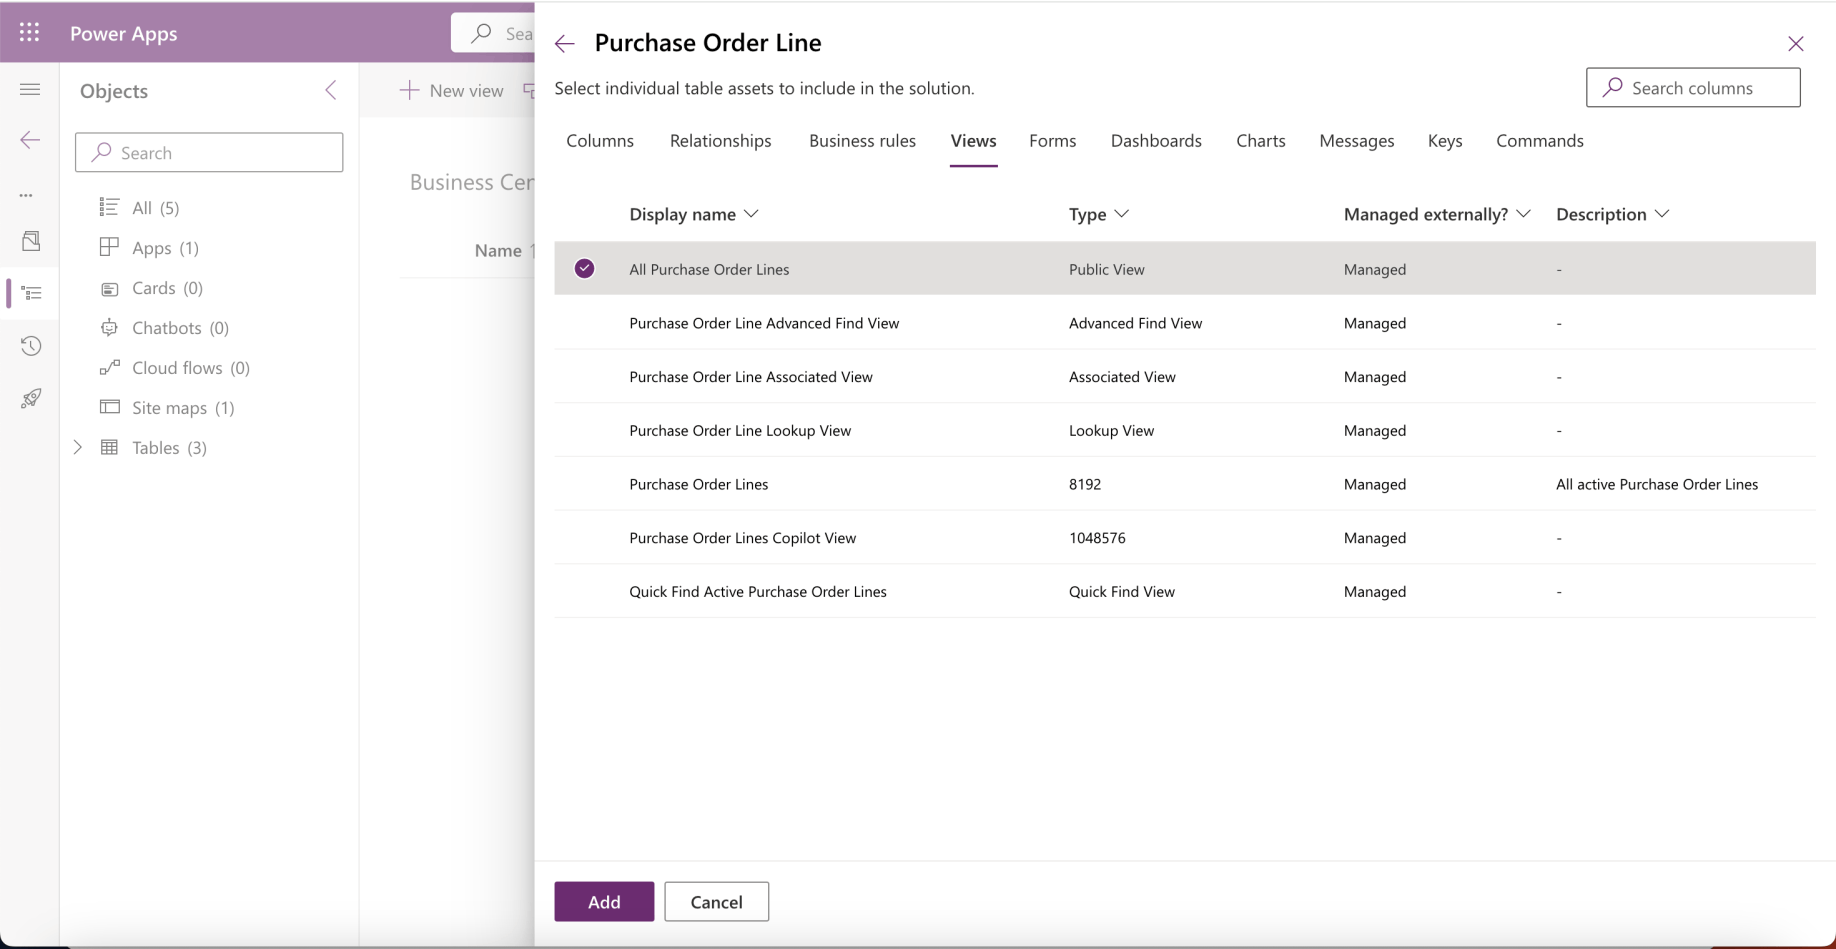Switch to the Forms tab
The height and width of the screenshot is (949, 1836).
point(1052,141)
